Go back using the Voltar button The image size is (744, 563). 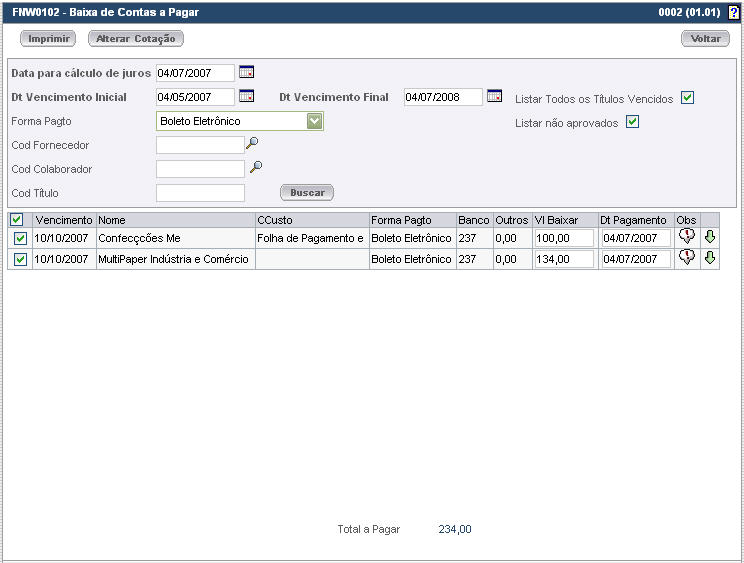706,39
